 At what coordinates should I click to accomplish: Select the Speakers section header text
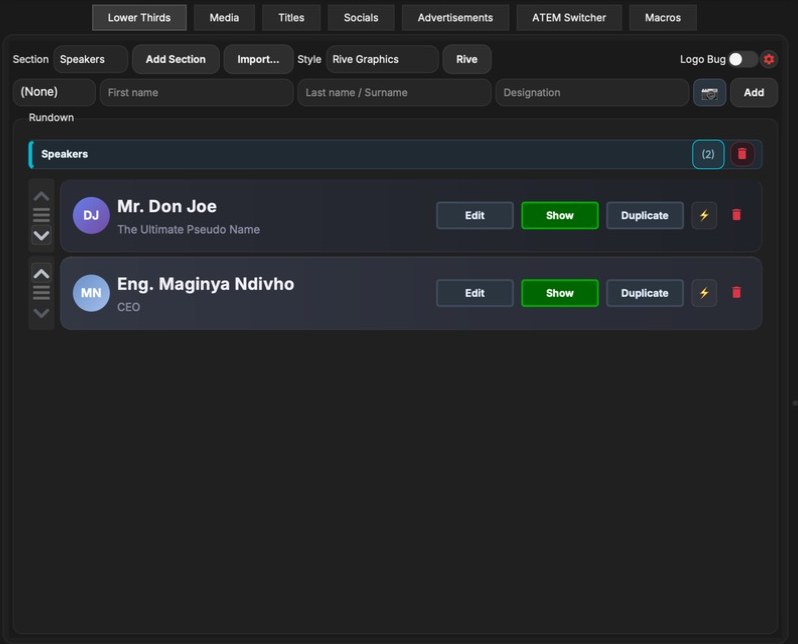point(65,154)
